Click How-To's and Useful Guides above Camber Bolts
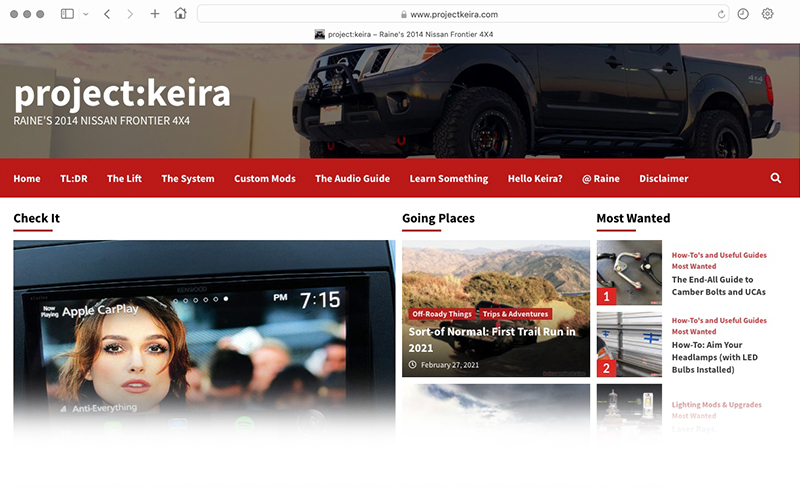 (719, 255)
